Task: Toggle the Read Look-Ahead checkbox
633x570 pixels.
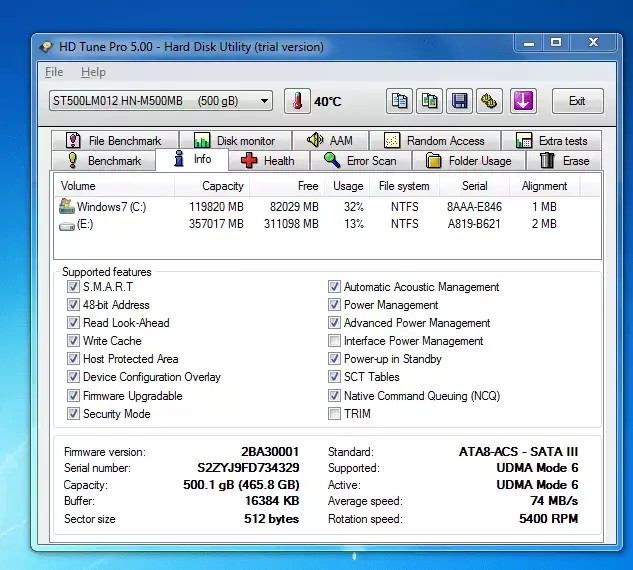Action: pos(73,323)
